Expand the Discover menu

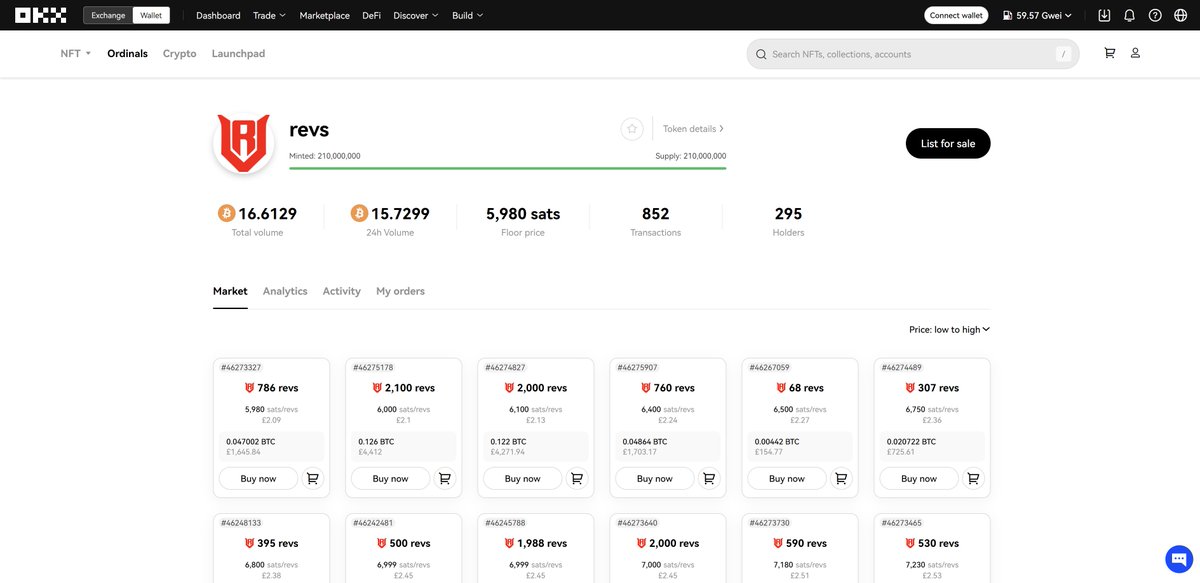coord(415,15)
